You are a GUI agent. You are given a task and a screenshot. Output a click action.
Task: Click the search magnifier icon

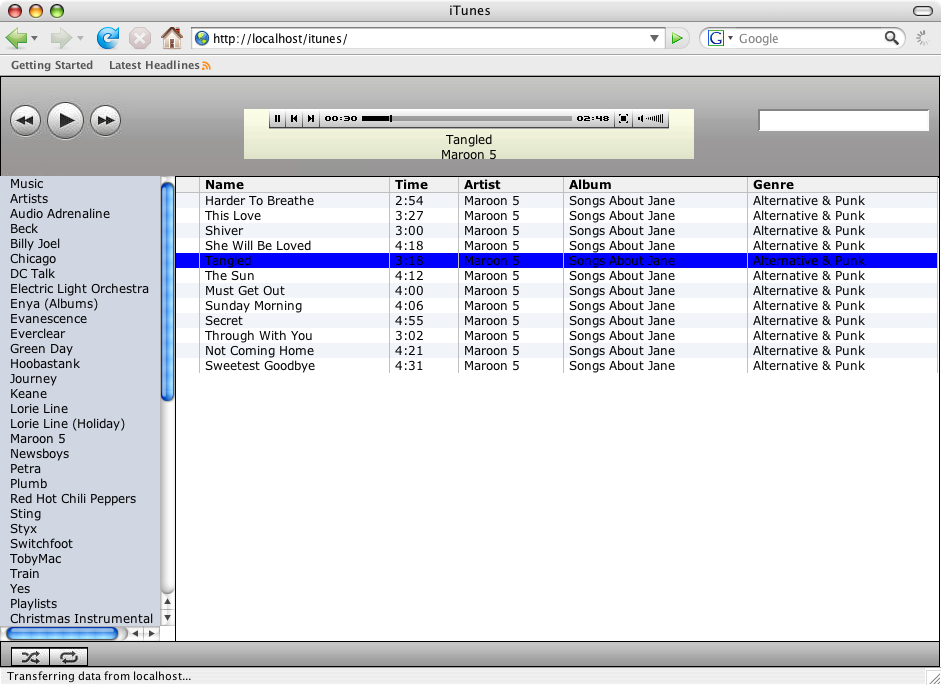[892, 38]
